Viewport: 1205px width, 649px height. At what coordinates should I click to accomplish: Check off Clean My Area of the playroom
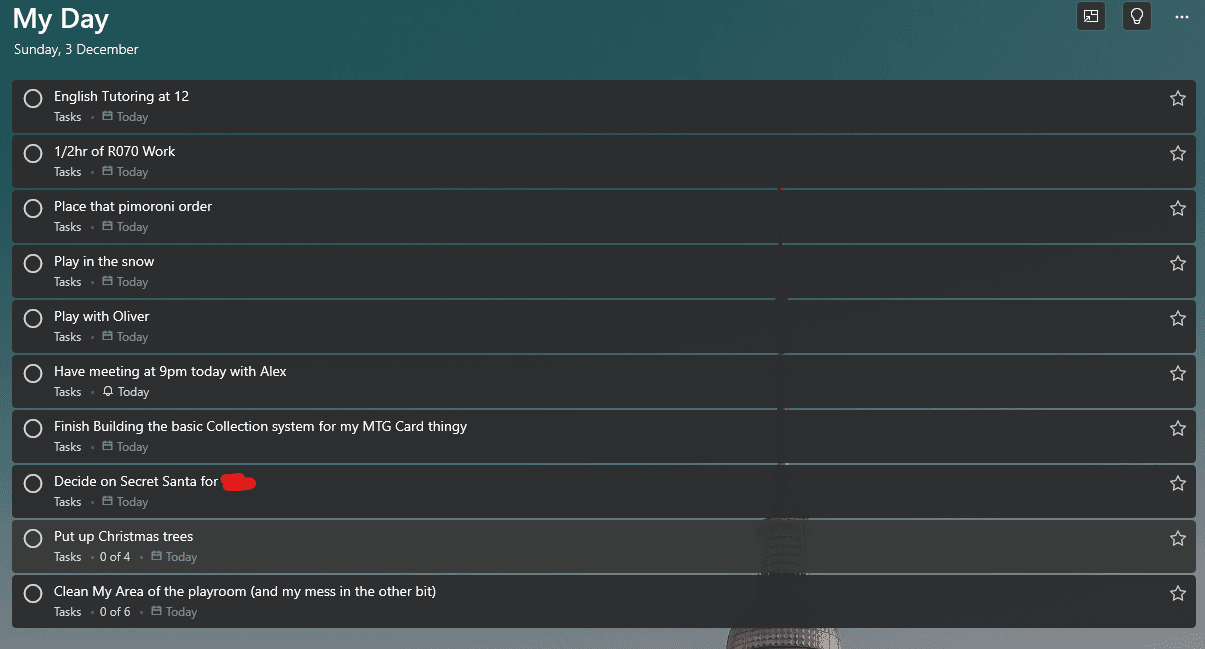point(33,593)
